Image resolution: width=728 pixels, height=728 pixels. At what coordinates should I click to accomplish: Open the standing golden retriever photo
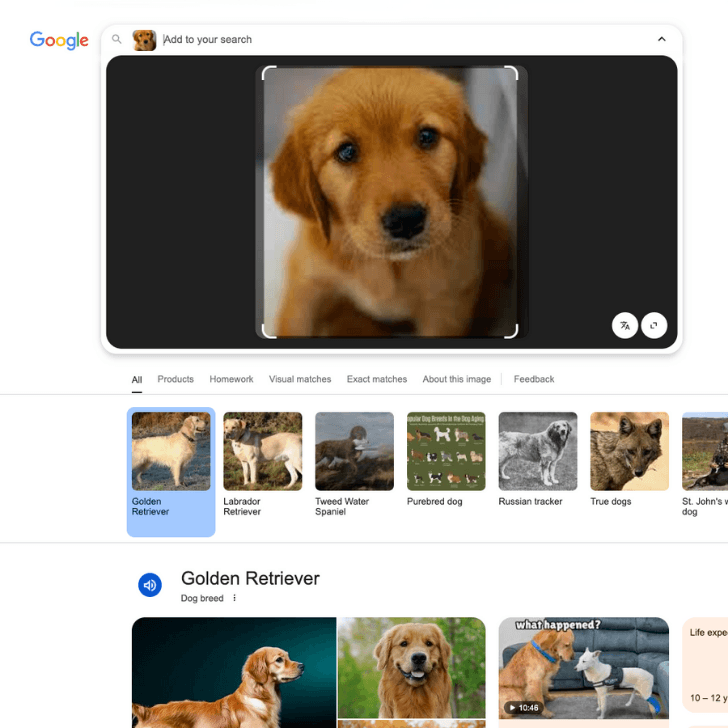234,672
